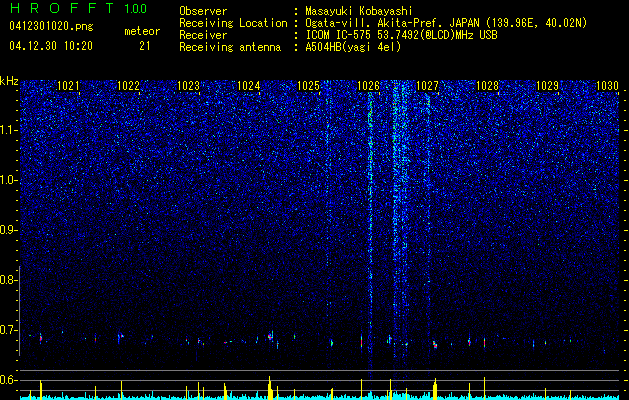Click the A504HB(yagi 4el) antenna text

coord(353,47)
